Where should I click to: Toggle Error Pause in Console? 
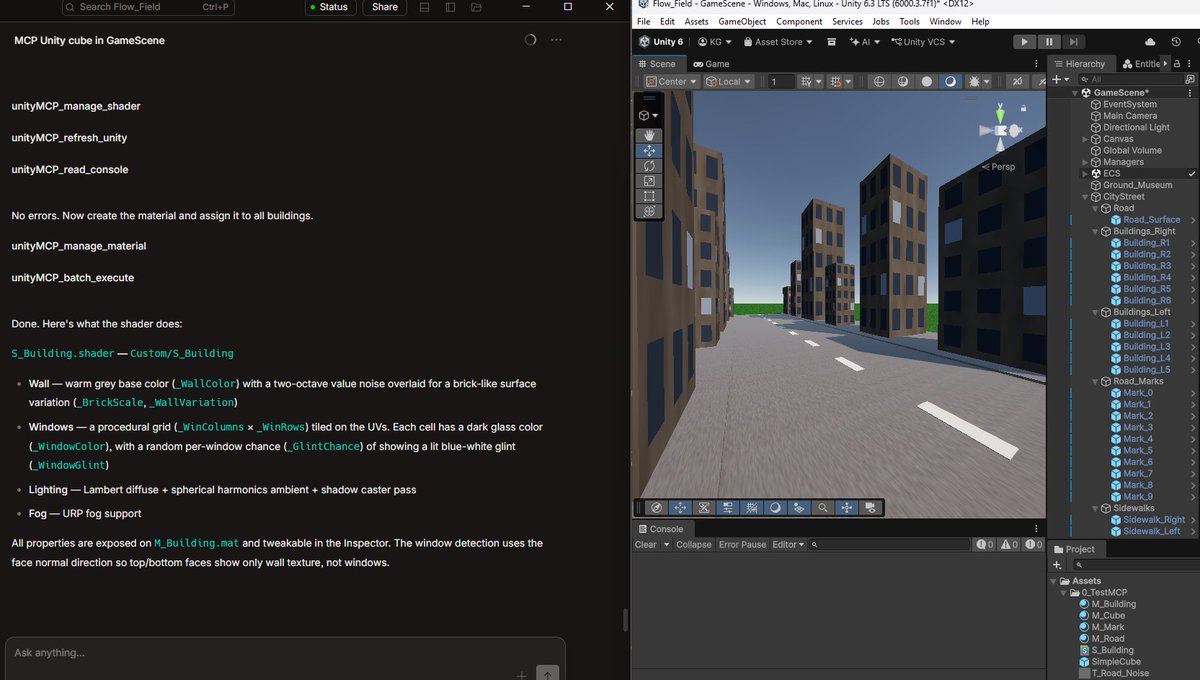742,545
